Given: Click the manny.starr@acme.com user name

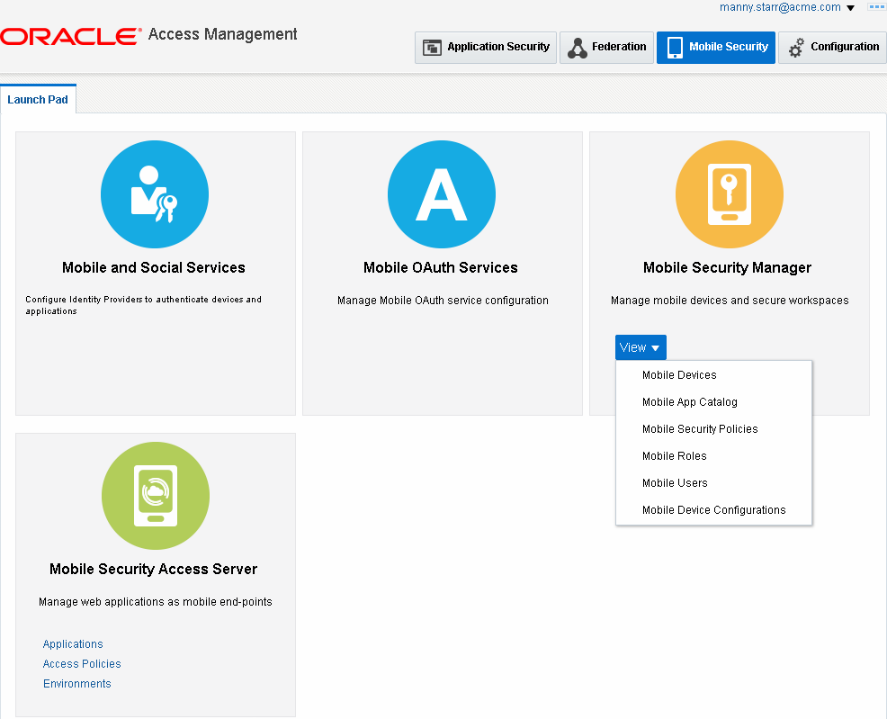Looking at the screenshot, I should [780, 7].
